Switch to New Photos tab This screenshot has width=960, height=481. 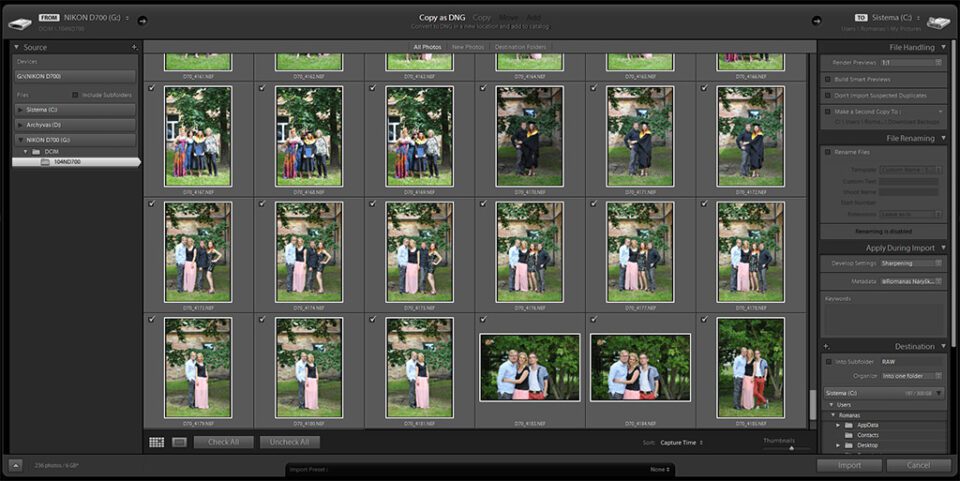pyautogui.click(x=468, y=47)
